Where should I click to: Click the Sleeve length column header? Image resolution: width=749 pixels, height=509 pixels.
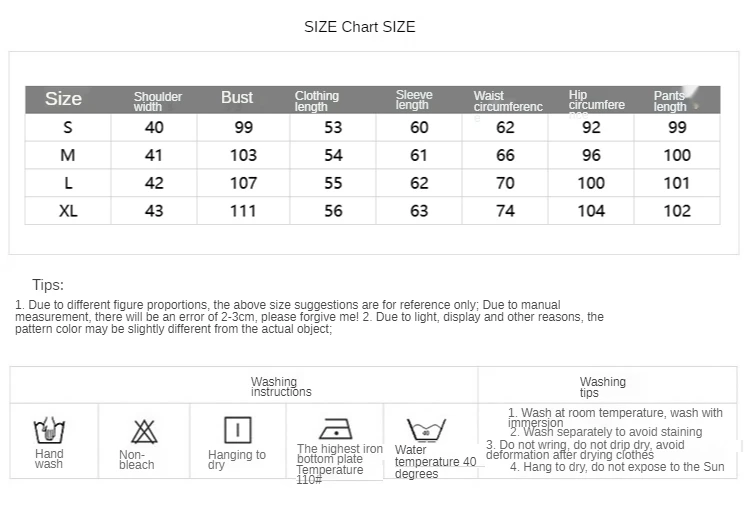tap(414, 100)
